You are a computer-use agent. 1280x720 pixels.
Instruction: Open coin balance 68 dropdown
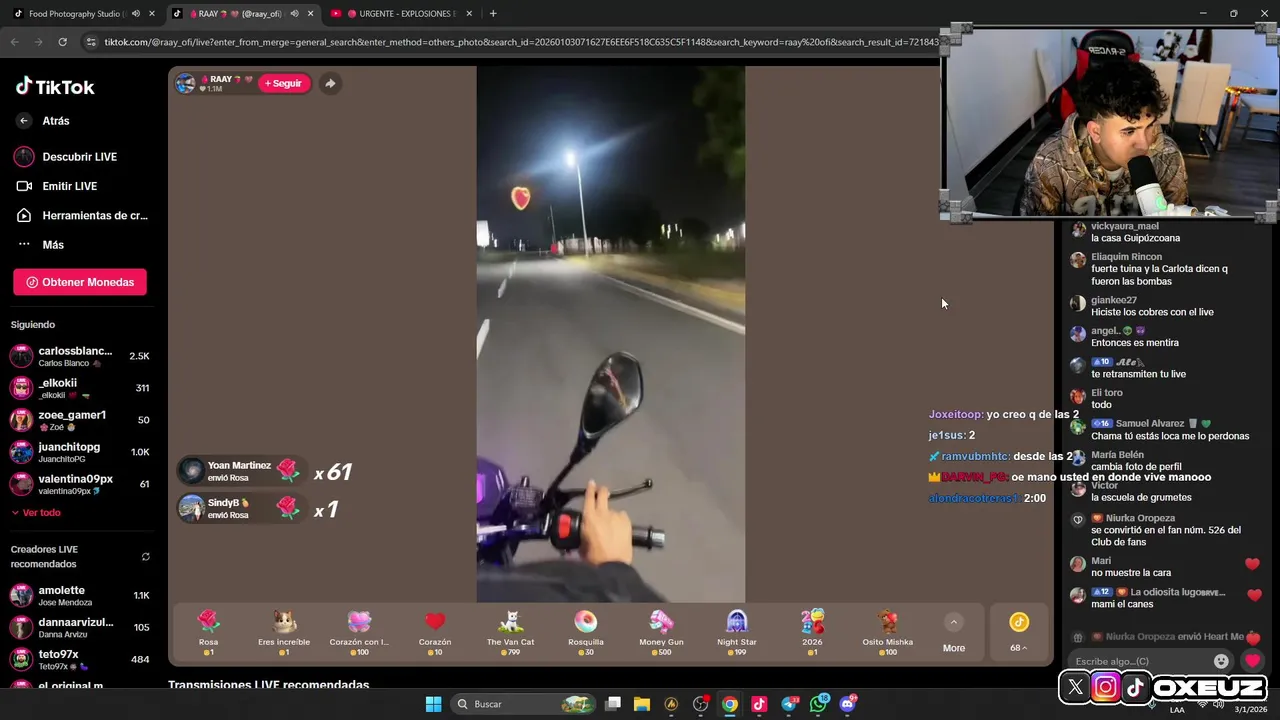click(1018, 632)
